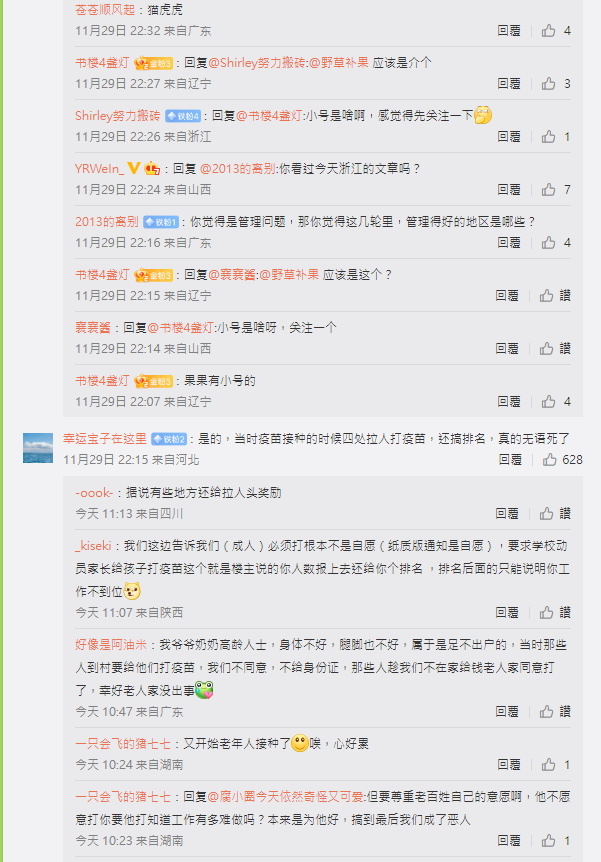This screenshot has height=862, width=601.
Task: Reply to 幸运宝子在这里's main comment
Action: pos(510,460)
